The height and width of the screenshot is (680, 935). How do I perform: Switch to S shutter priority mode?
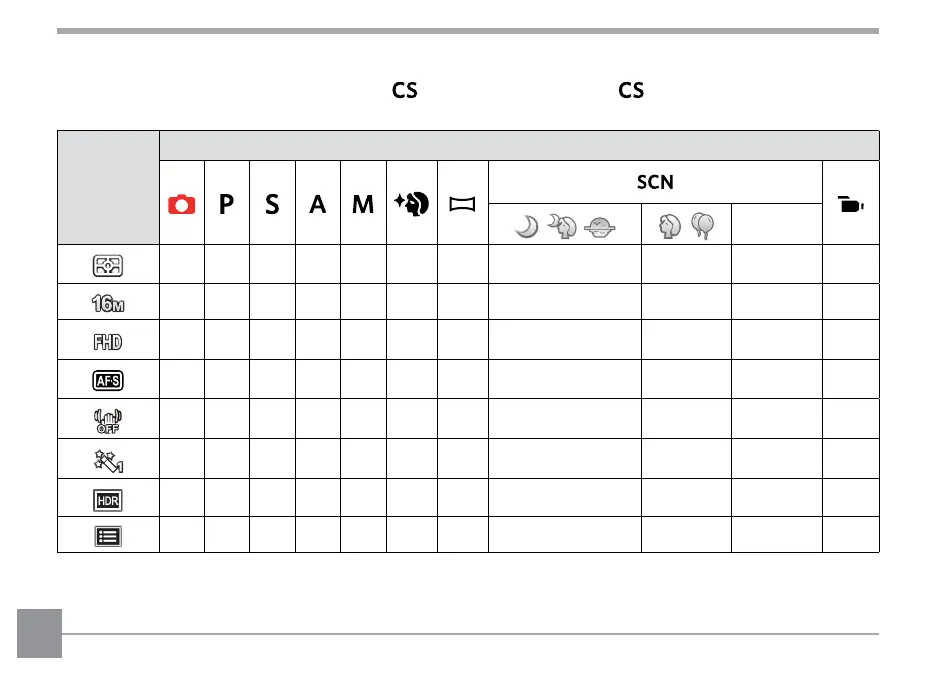pos(273,204)
